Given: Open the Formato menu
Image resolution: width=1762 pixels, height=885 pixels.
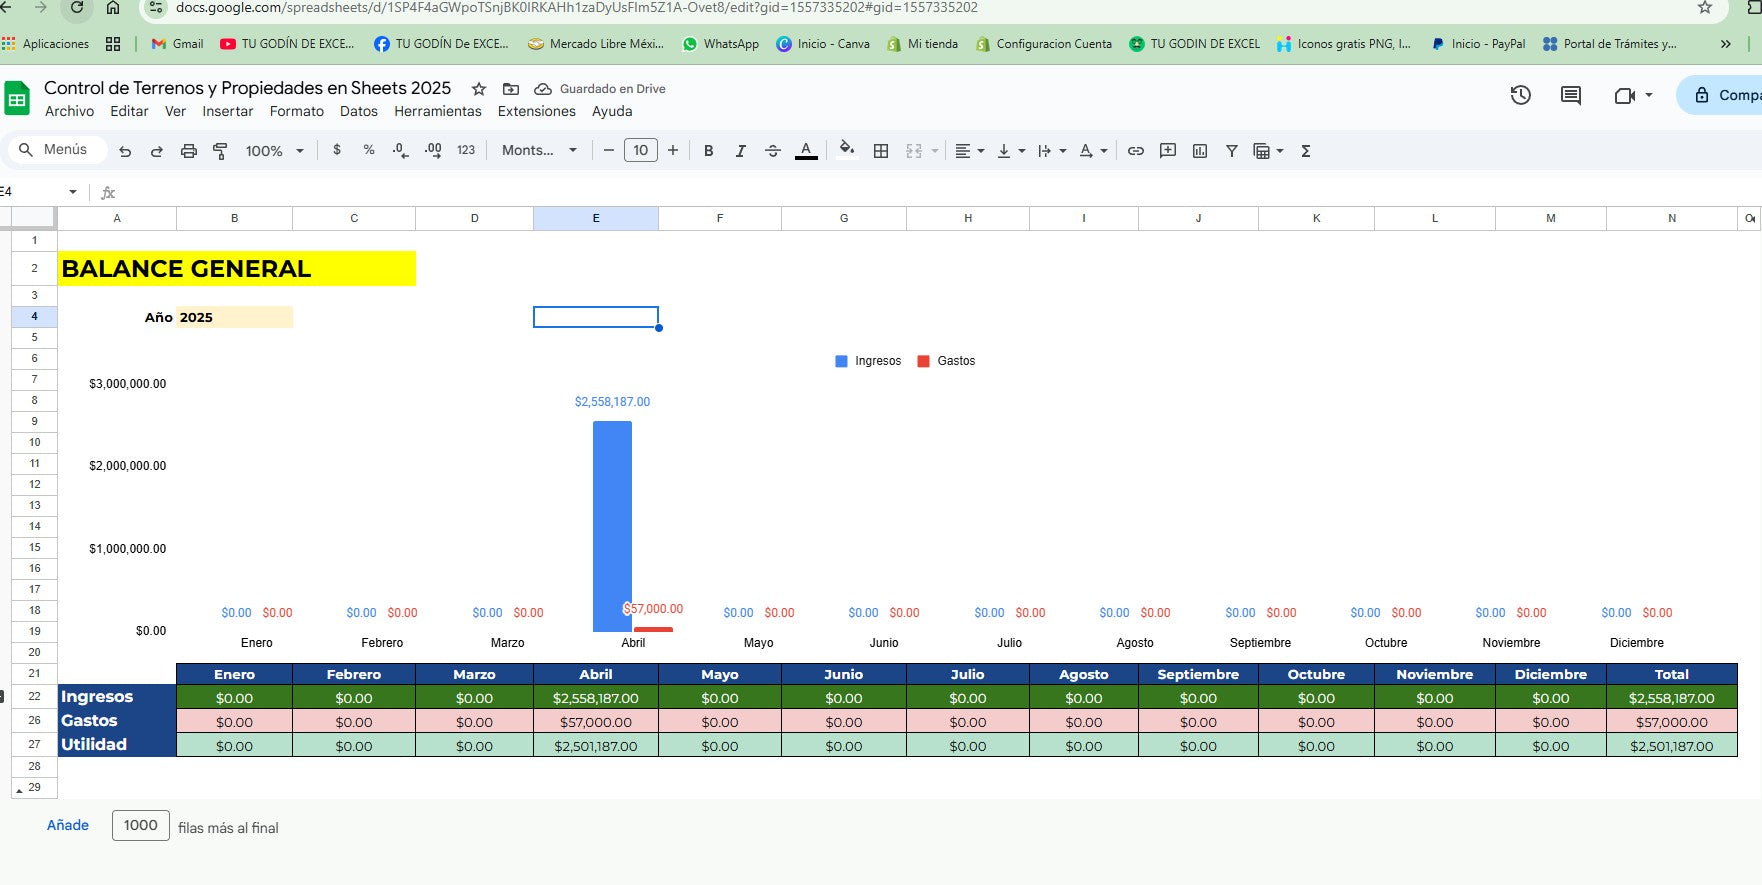Looking at the screenshot, I should coord(297,111).
